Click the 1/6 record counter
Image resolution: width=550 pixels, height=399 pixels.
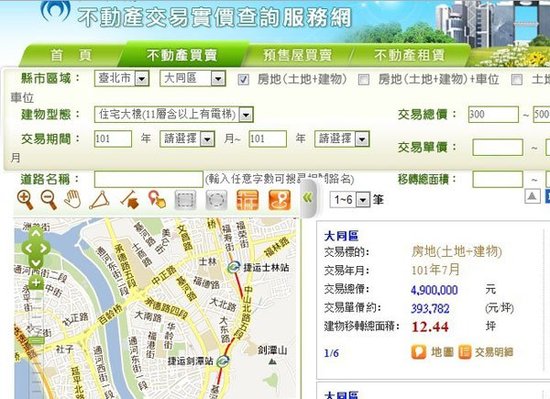[x=331, y=353]
